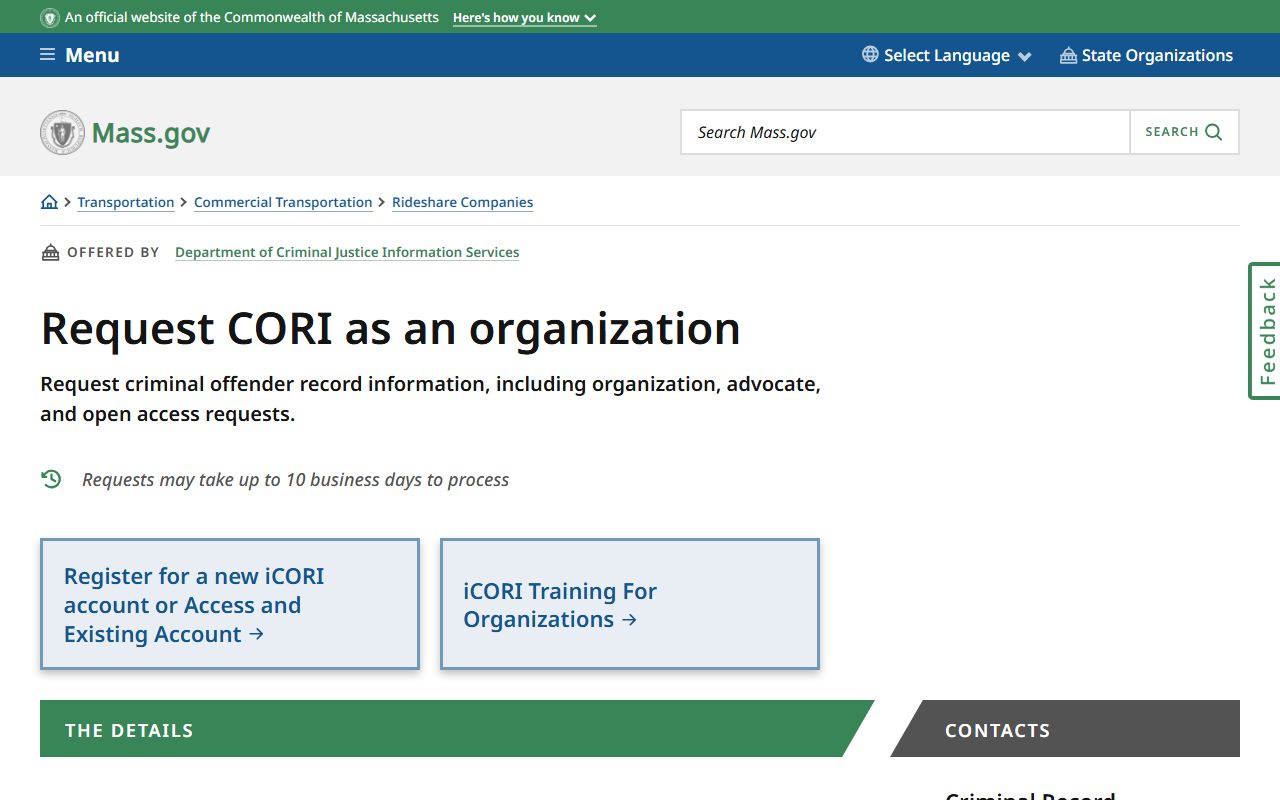Click the search magnifier icon
The height and width of the screenshot is (800, 1280).
tap(1214, 132)
